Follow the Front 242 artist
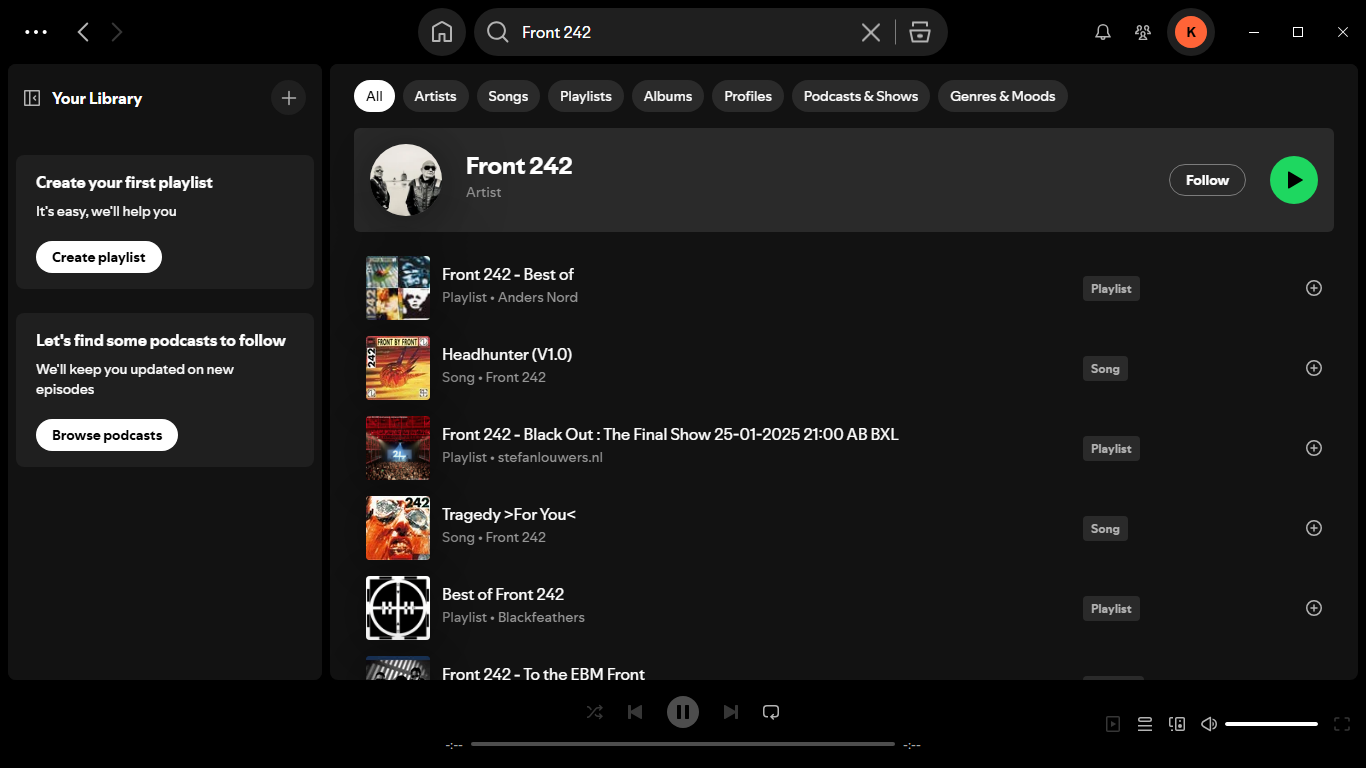This screenshot has height=768, width=1366. pyautogui.click(x=1207, y=180)
